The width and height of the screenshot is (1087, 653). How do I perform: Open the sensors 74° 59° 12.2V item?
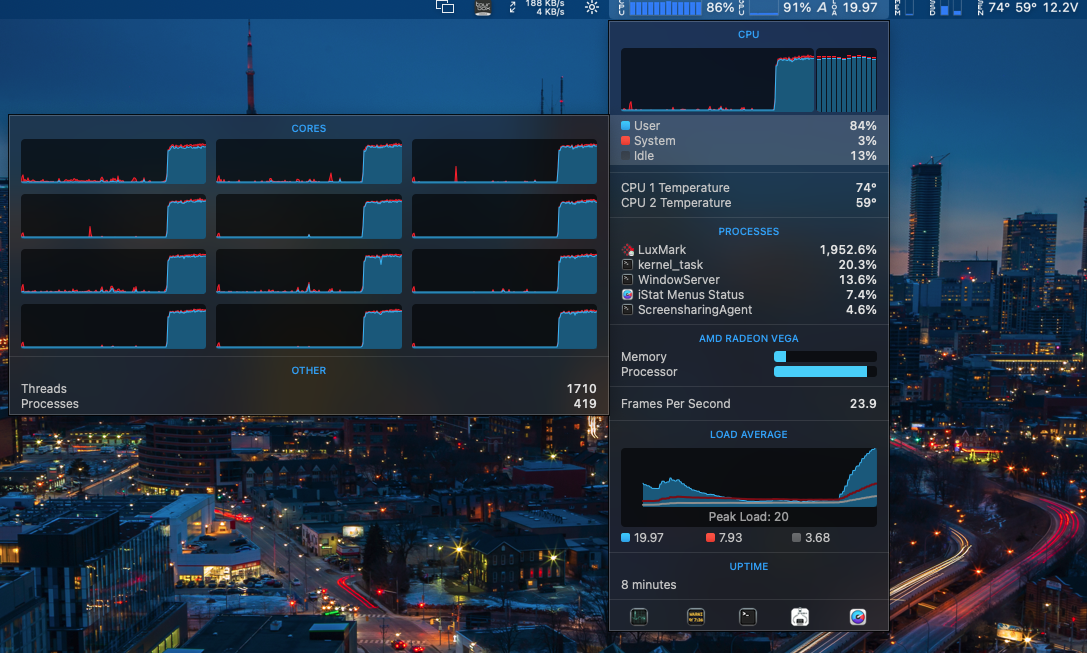1027,8
